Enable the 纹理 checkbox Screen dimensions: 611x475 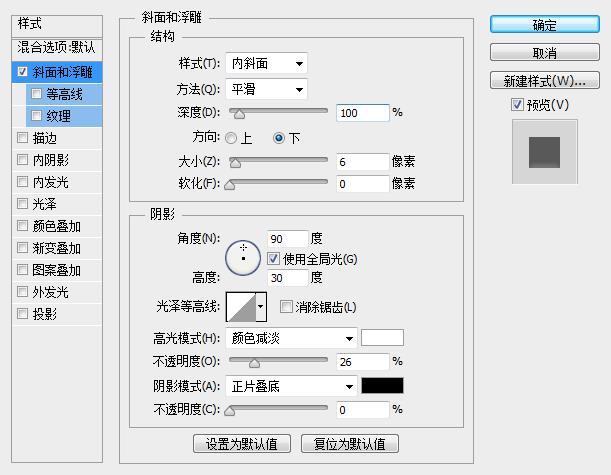36,115
